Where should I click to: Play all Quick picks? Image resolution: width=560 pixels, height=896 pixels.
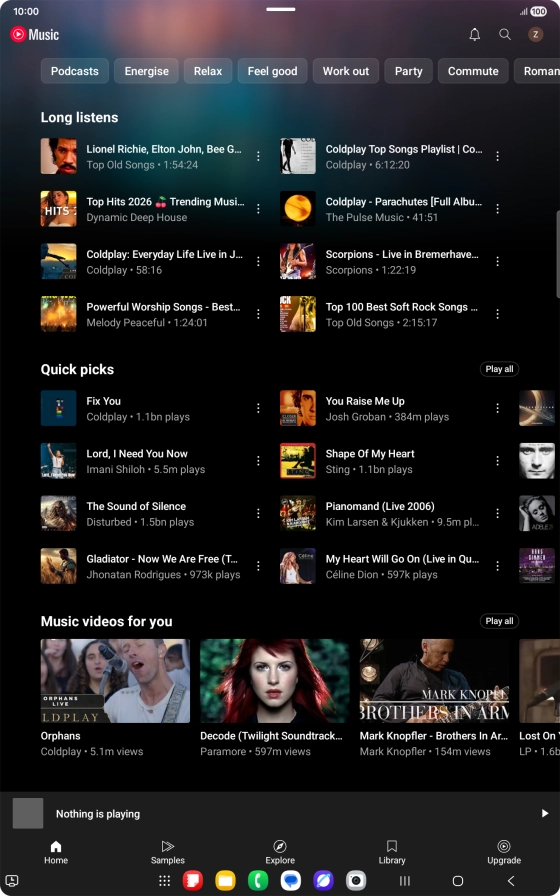[x=499, y=369]
